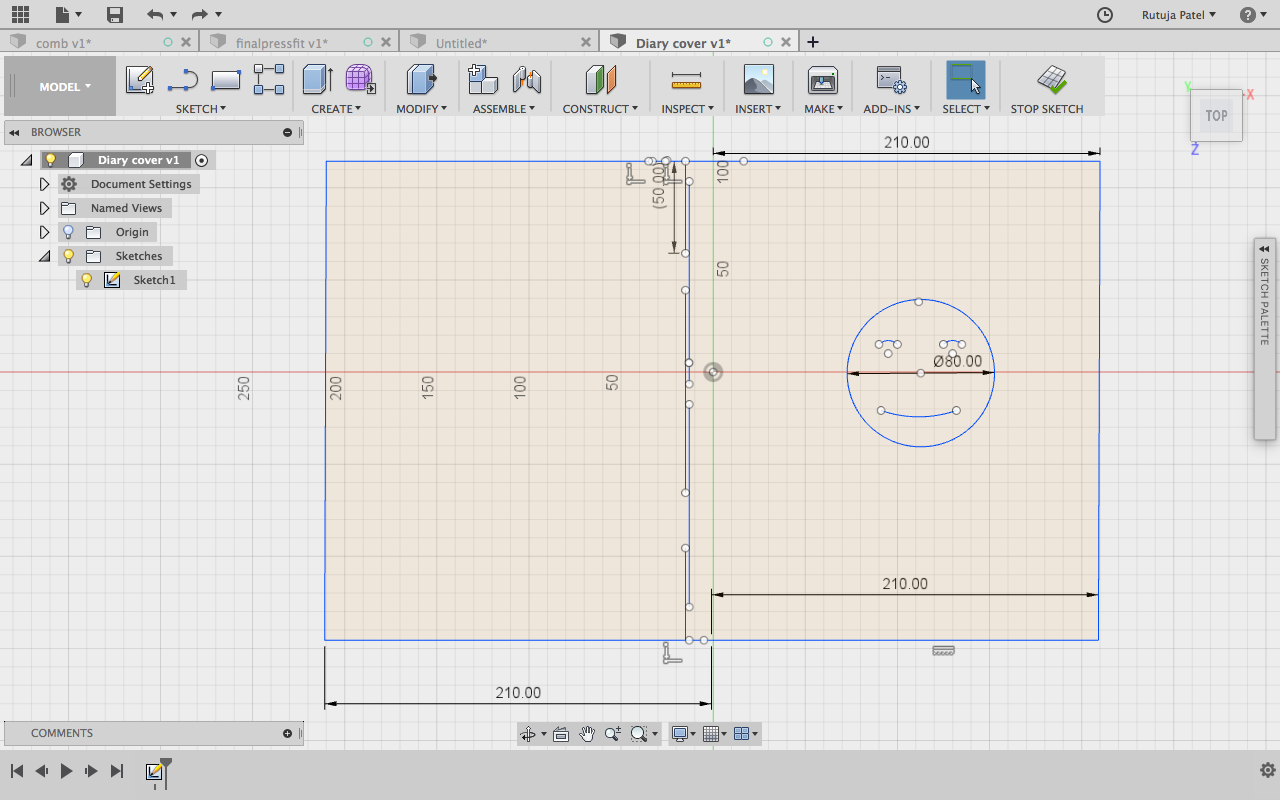Select the Create Form sculpt icon
This screenshot has width=1280, height=800.
pos(360,80)
